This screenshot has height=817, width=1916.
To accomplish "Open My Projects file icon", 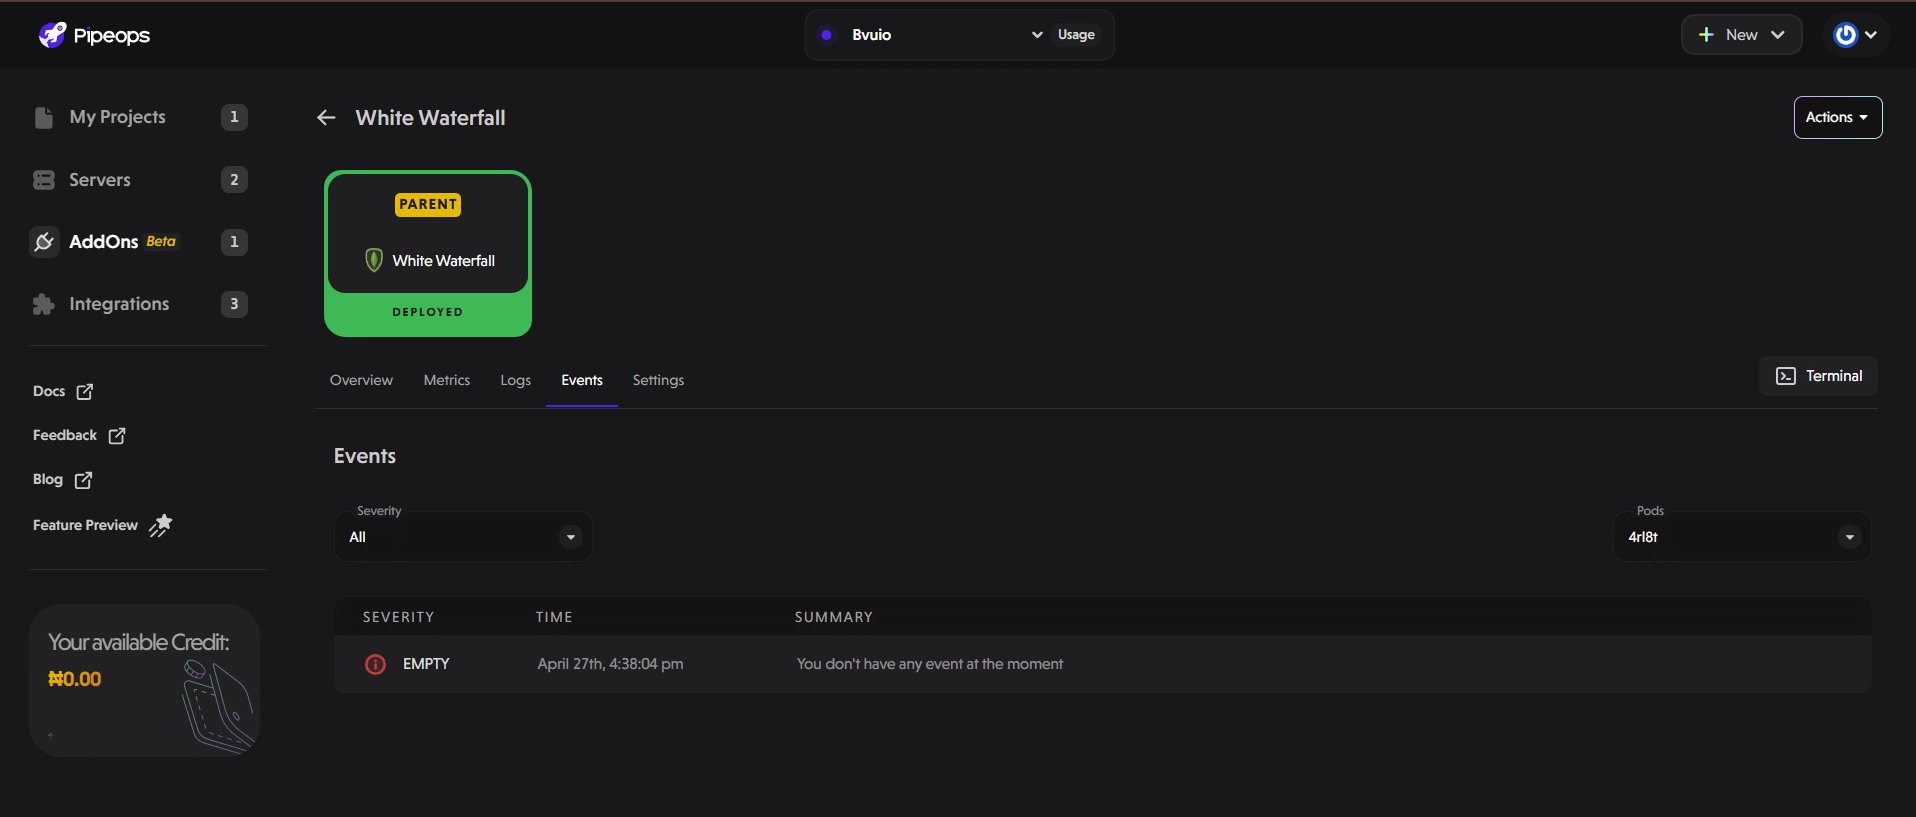I will click(x=44, y=117).
